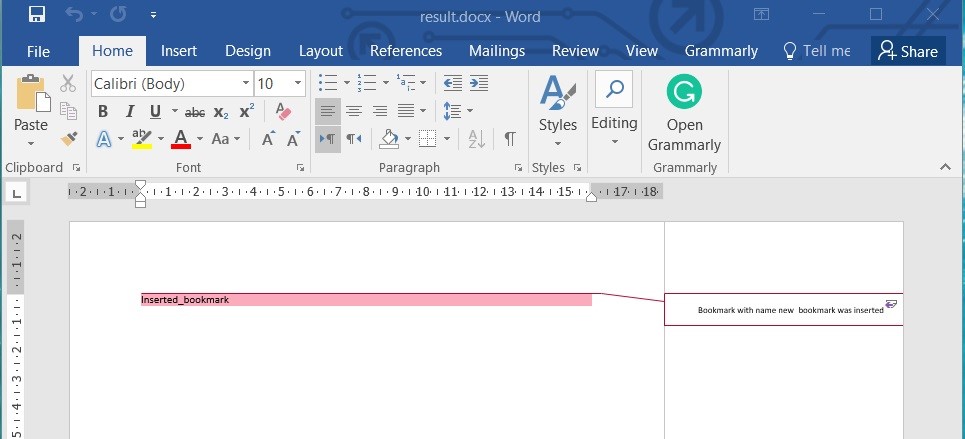This screenshot has width=965, height=439.
Task: Click the Share button
Action: pos(908,51)
